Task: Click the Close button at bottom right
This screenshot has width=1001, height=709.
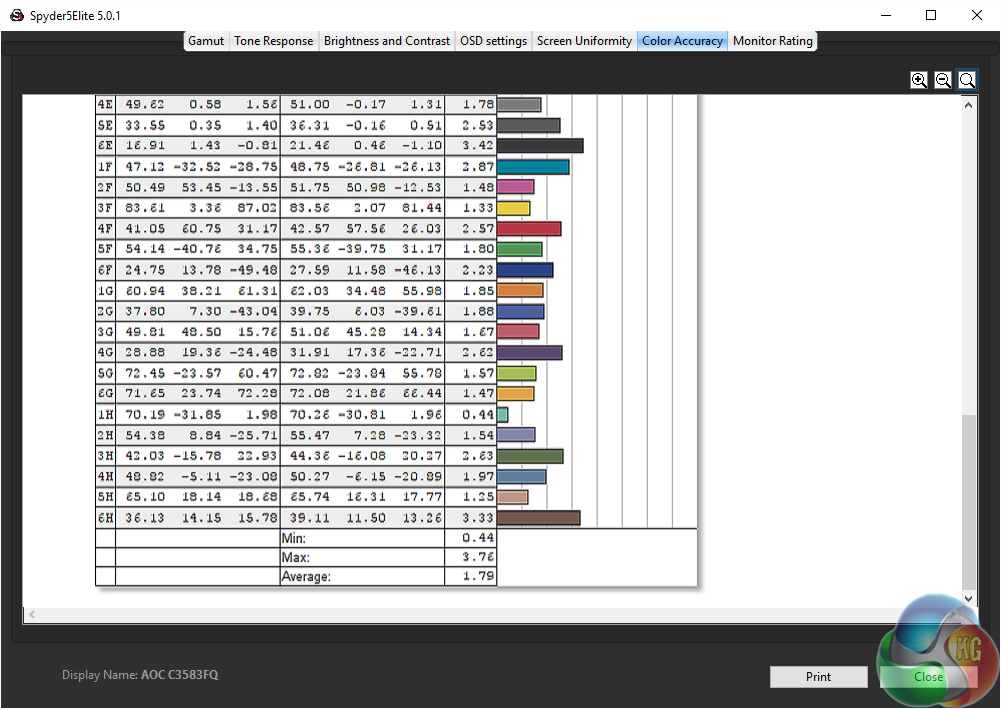Action: [928, 677]
